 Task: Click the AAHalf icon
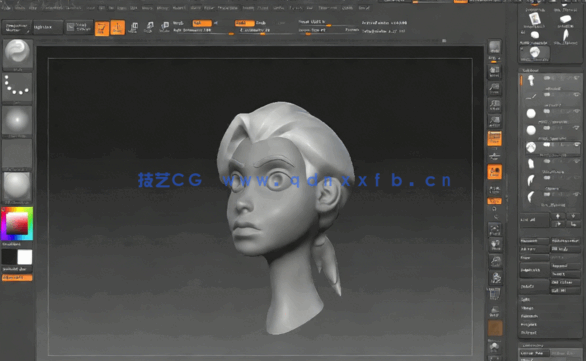[x=494, y=121]
